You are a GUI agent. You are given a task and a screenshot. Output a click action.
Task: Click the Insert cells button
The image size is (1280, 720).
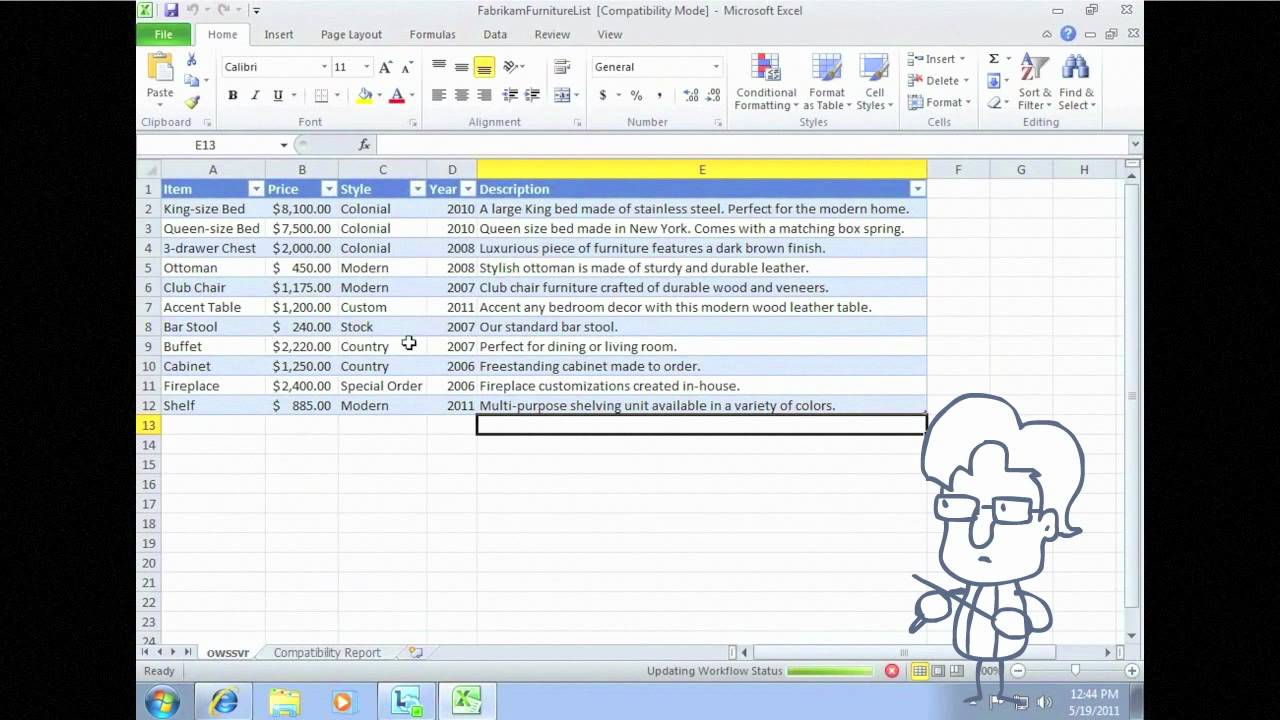tap(938, 59)
